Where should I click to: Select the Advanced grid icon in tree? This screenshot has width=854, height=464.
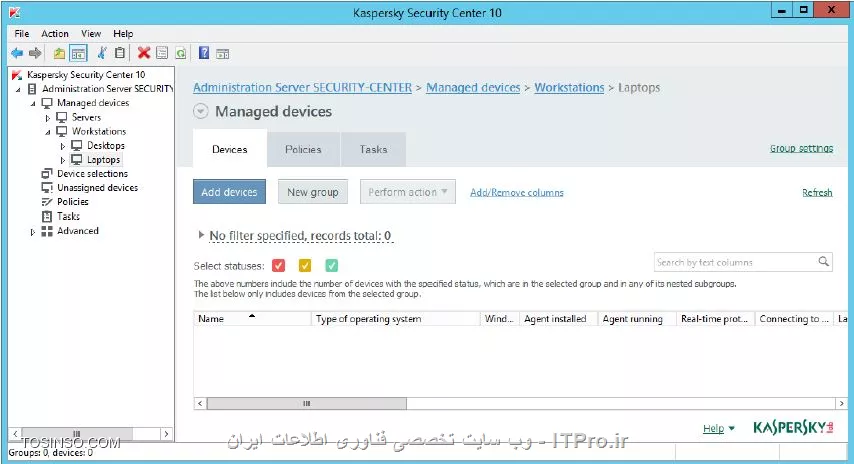pos(47,231)
